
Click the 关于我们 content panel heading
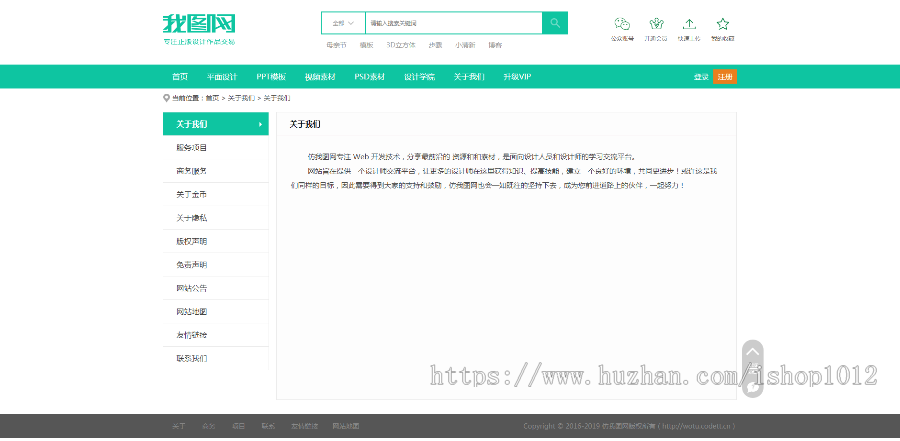pyautogui.click(x=305, y=124)
